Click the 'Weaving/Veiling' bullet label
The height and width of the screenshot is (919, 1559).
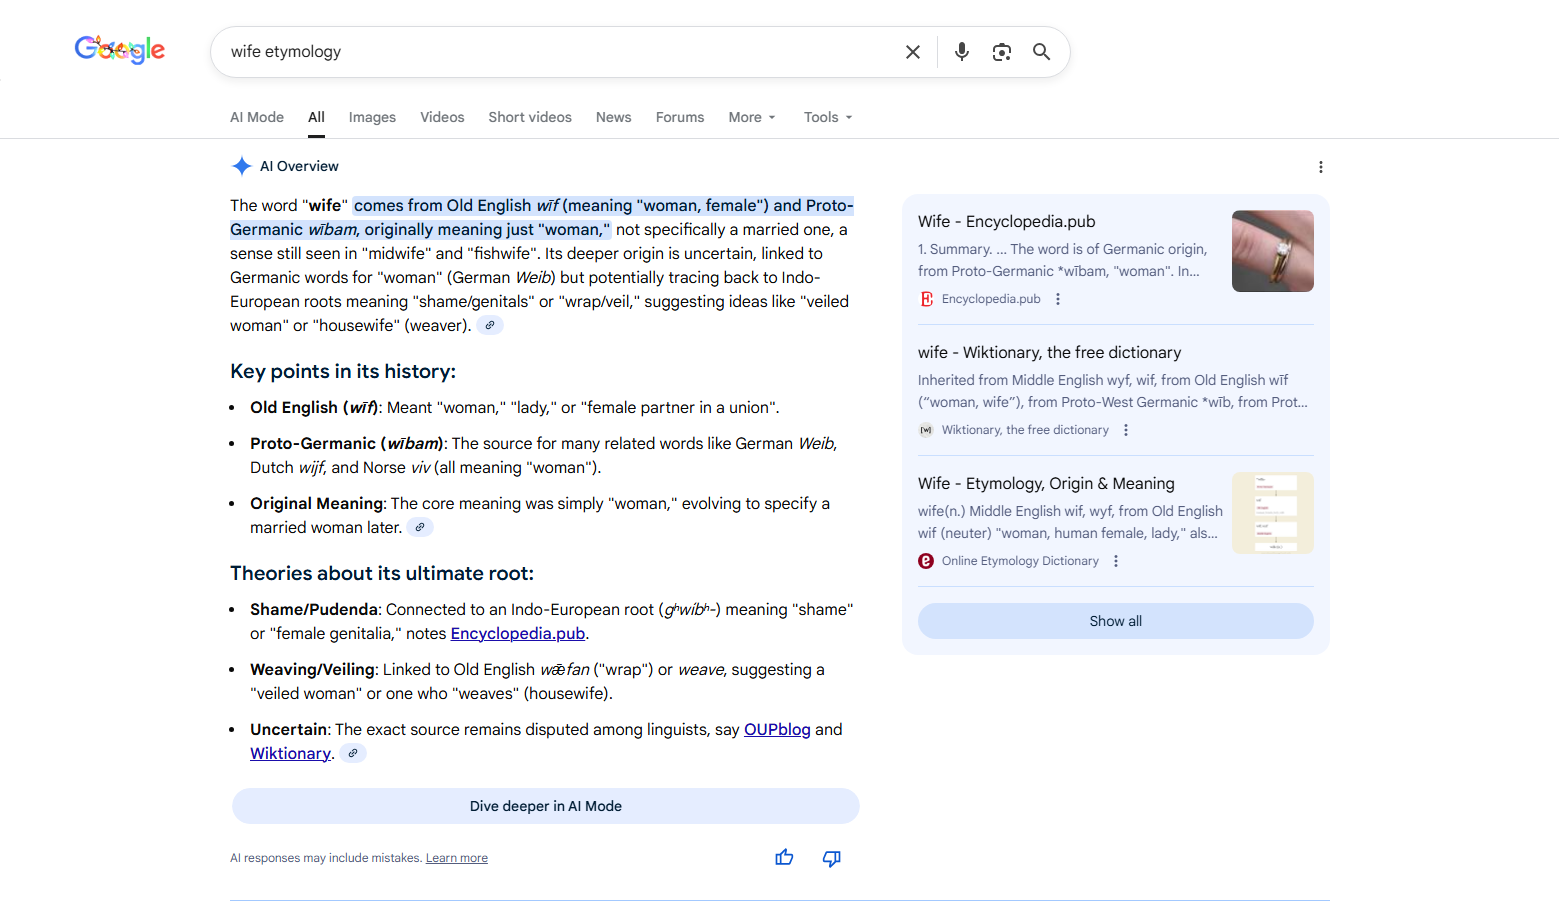pyautogui.click(x=313, y=670)
